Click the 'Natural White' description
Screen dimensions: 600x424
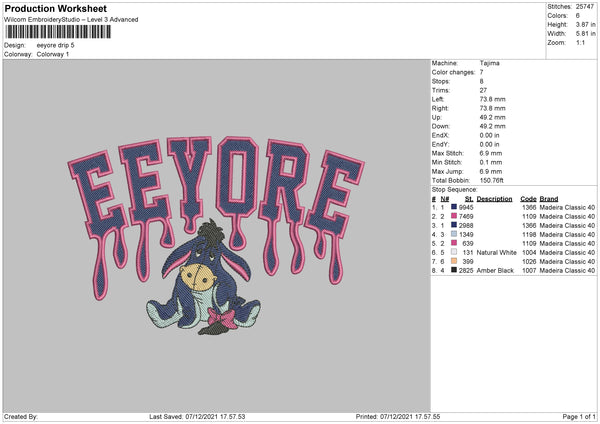tap(497, 253)
